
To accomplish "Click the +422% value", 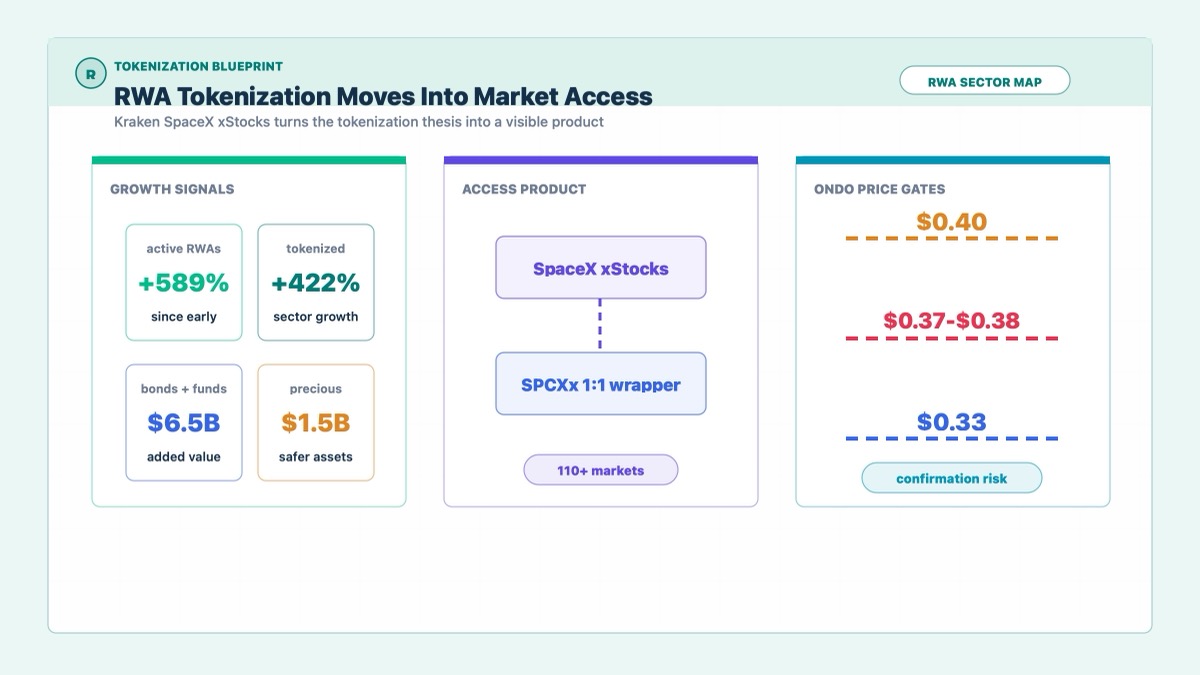I will 316,284.
